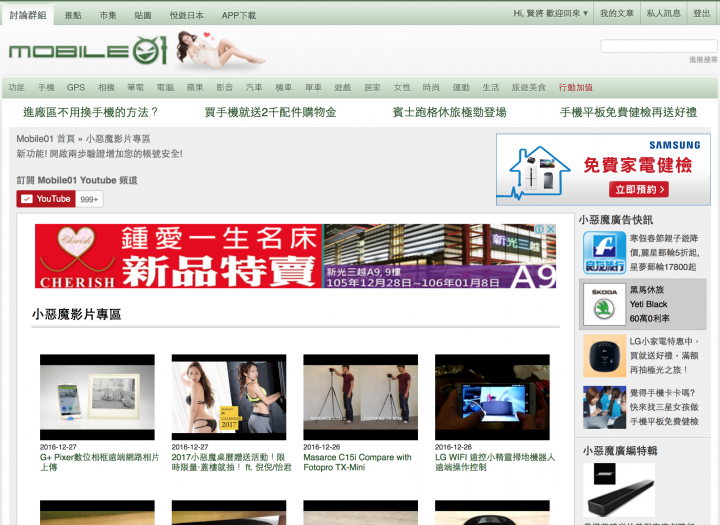Screen dimensions: 720x525
Task: Switch to the 悅遊日本 tab
Action: 186,16
